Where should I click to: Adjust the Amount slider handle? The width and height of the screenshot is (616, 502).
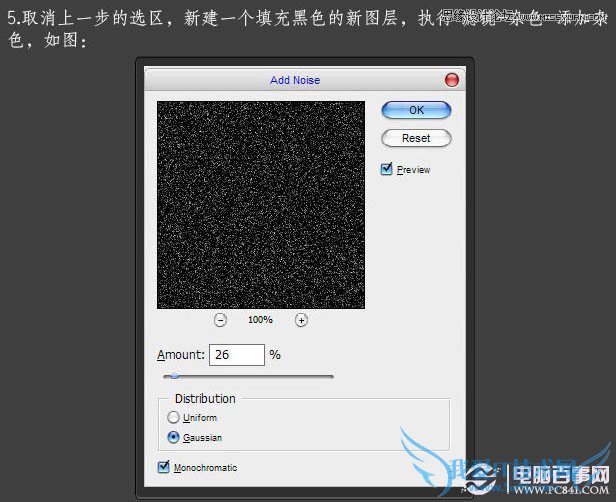pos(174,376)
